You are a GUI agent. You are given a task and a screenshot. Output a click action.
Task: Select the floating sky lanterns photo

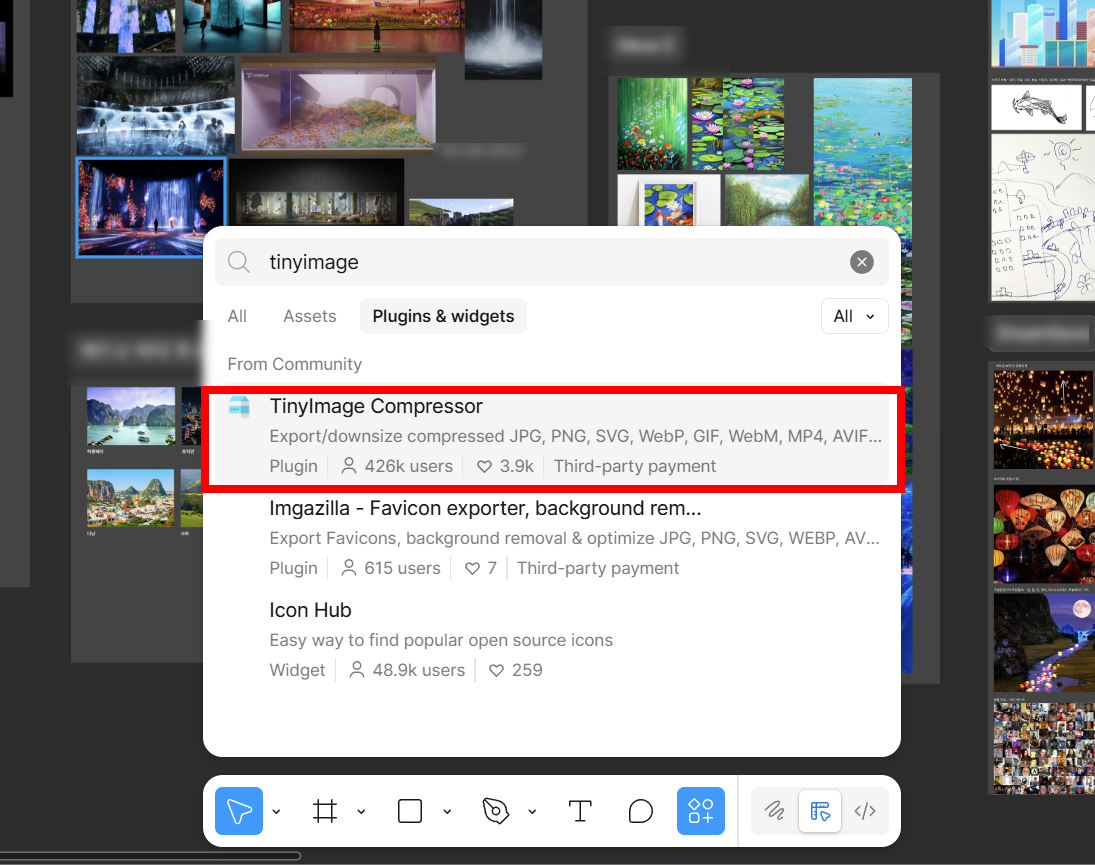point(1043,420)
